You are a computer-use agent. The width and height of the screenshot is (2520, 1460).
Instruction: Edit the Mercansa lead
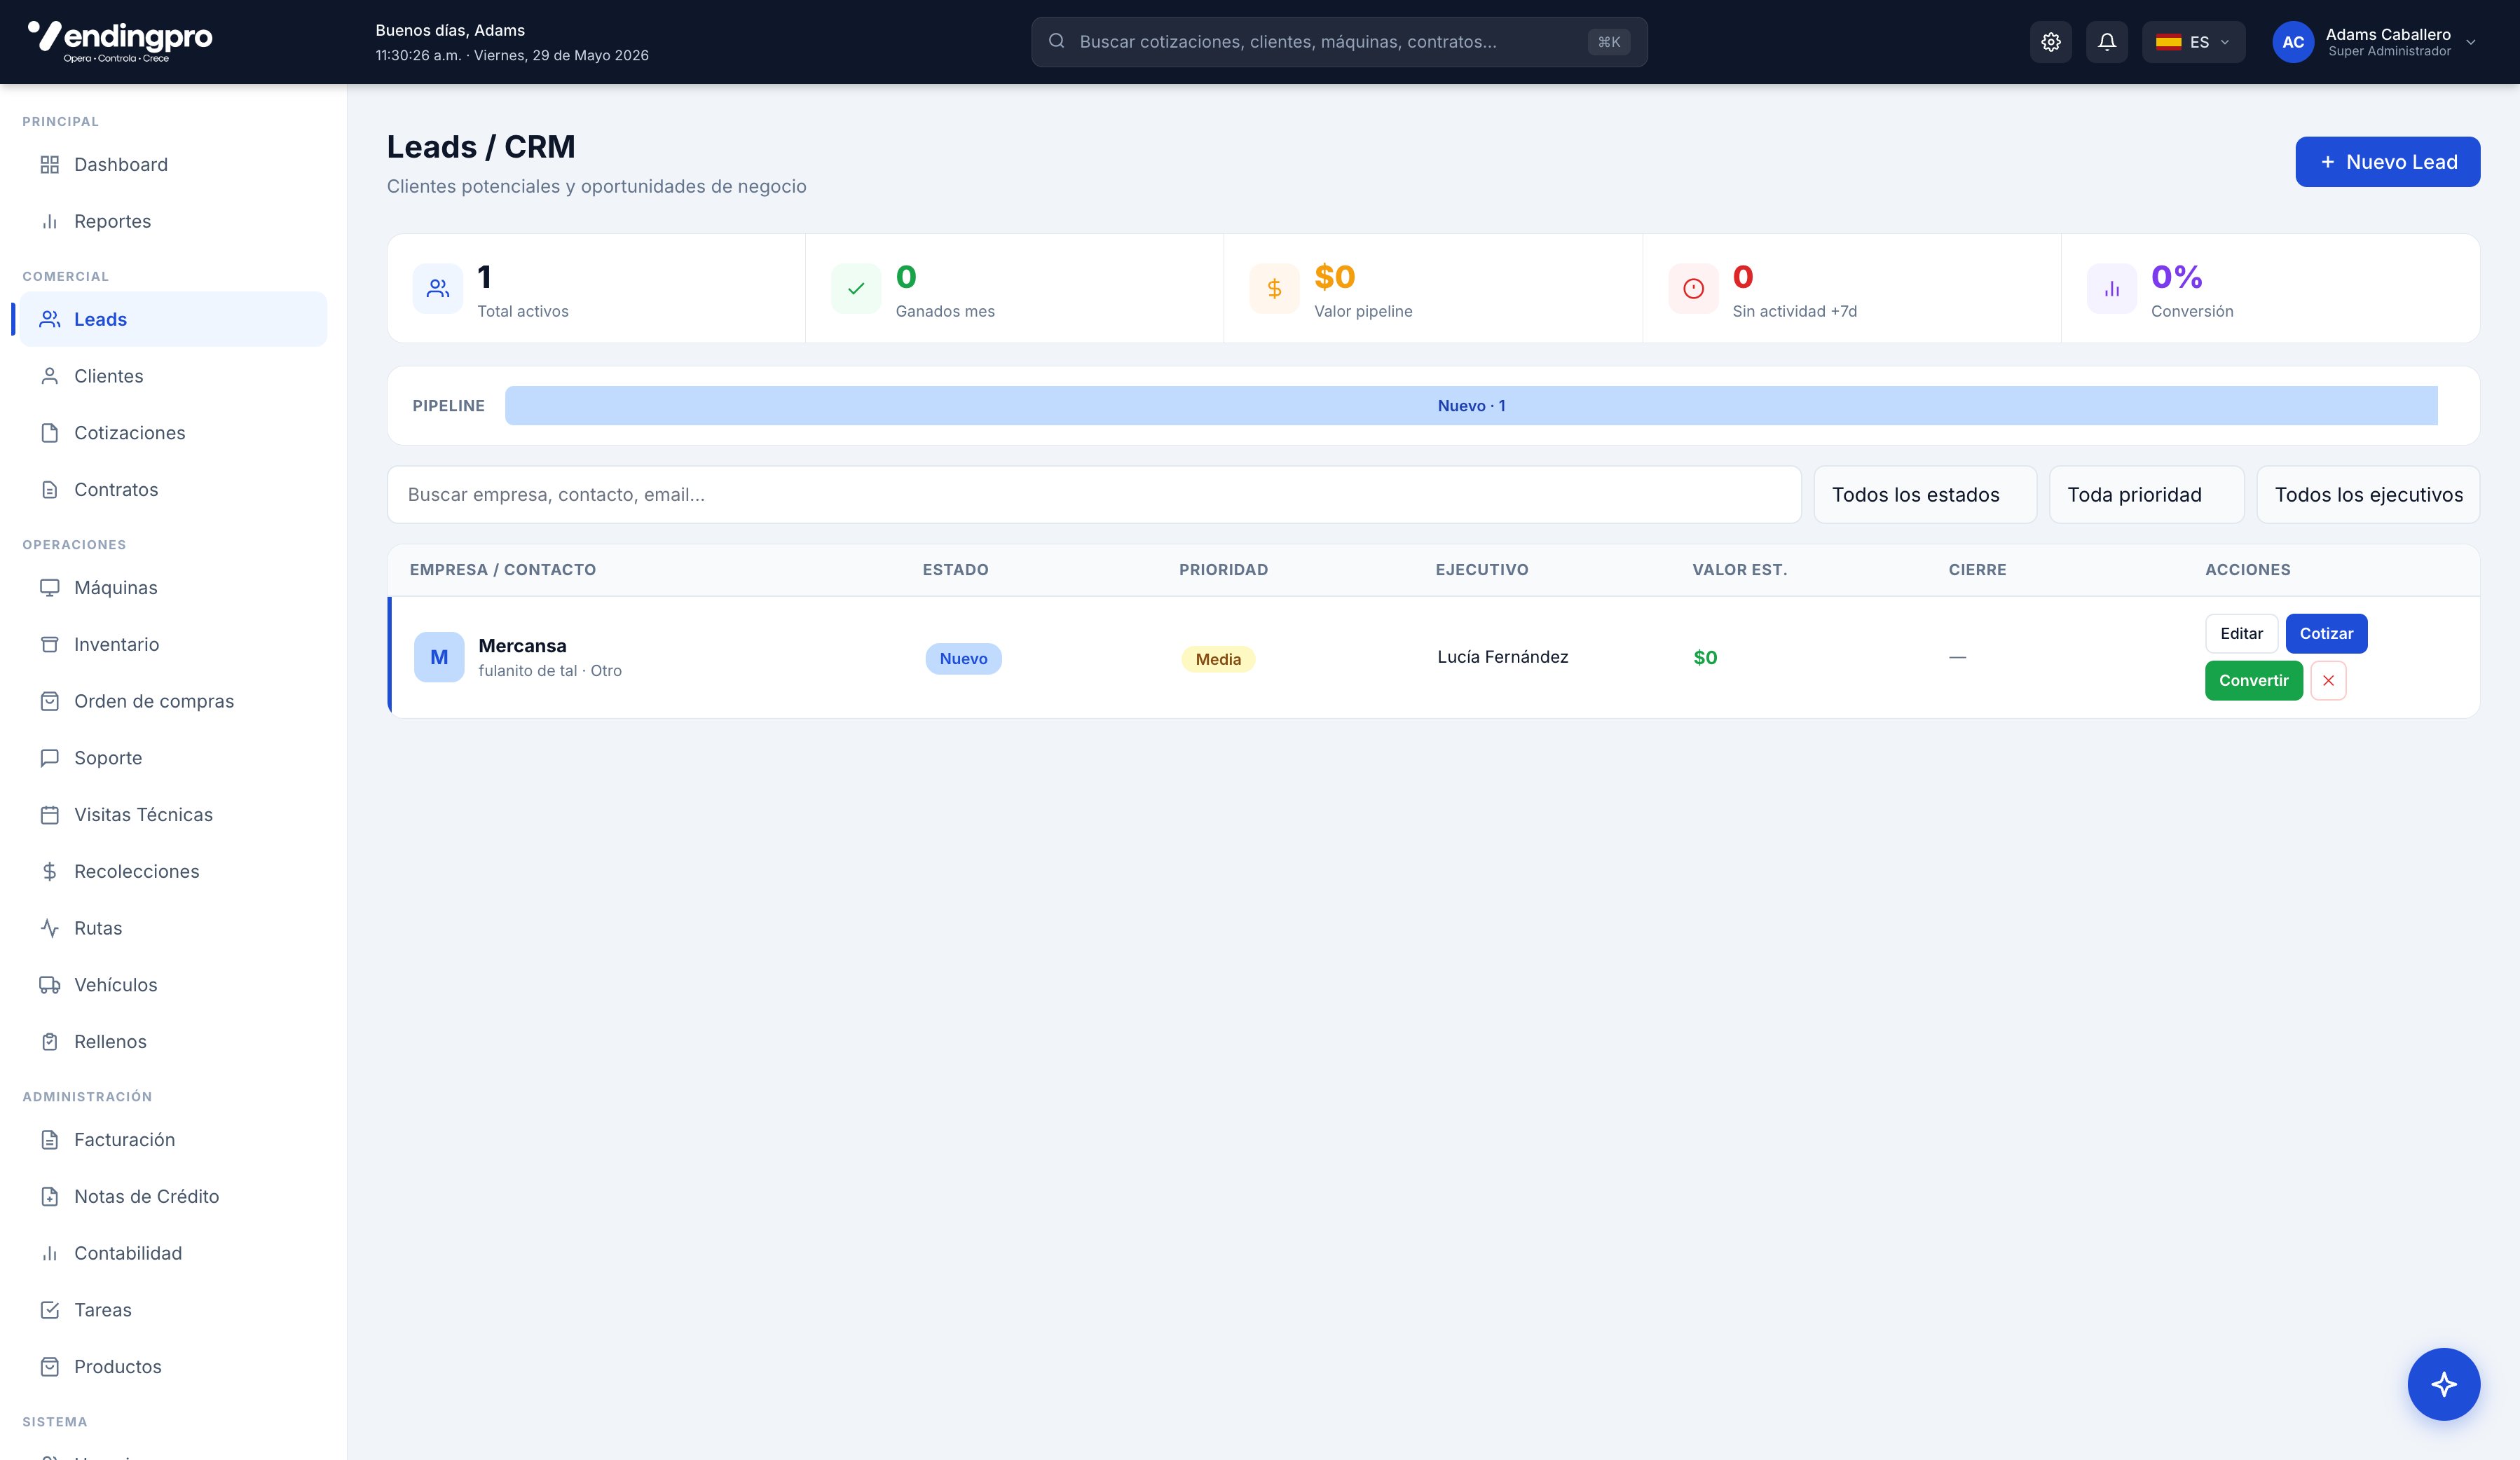pyautogui.click(x=2241, y=633)
